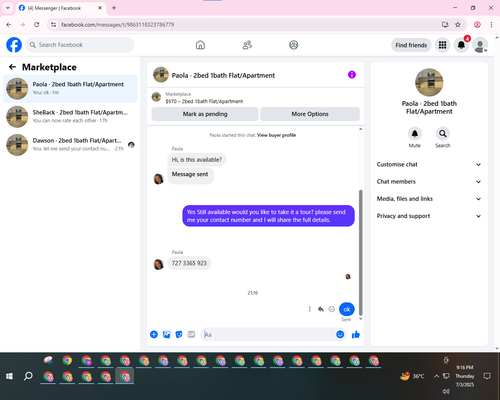Viewport: 500px width, 400px height.
Task: Click Mark as pending
Action: 205,114
